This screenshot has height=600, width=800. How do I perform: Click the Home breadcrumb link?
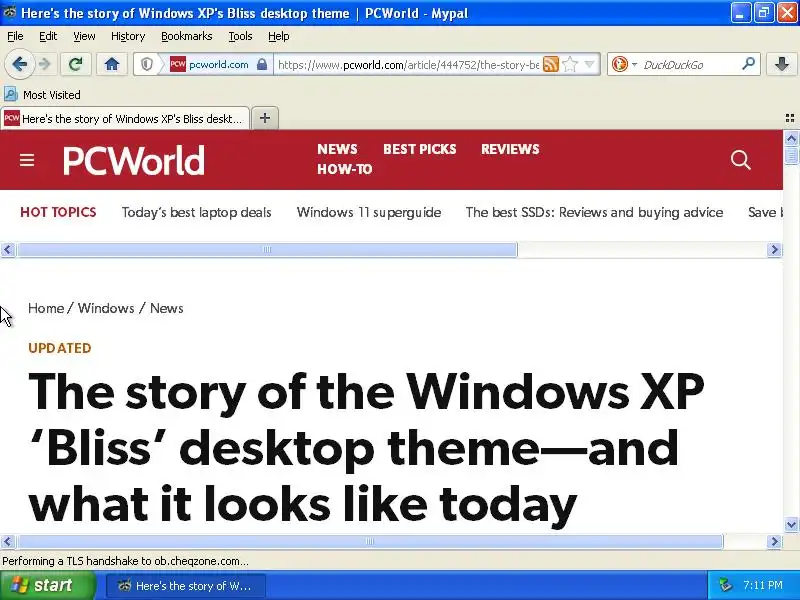[x=46, y=308]
